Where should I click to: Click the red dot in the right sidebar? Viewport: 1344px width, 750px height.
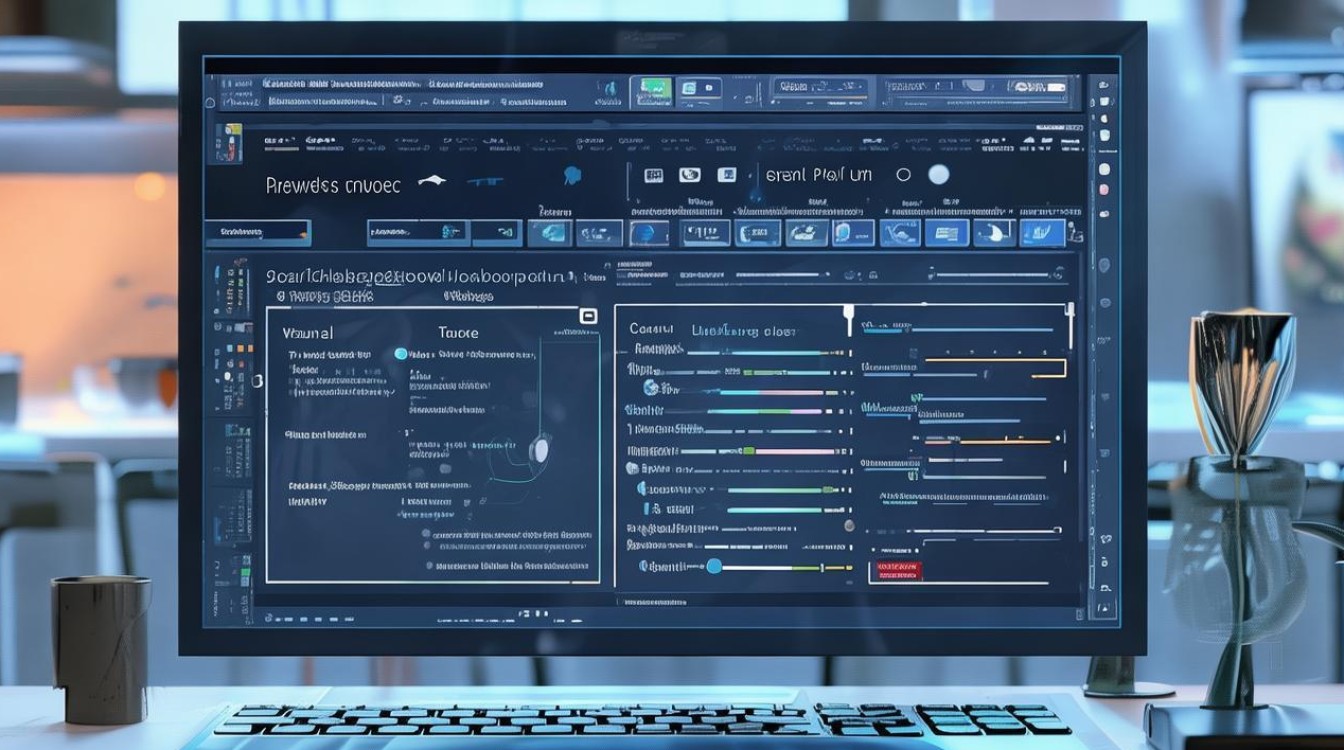pyautogui.click(x=1104, y=189)
